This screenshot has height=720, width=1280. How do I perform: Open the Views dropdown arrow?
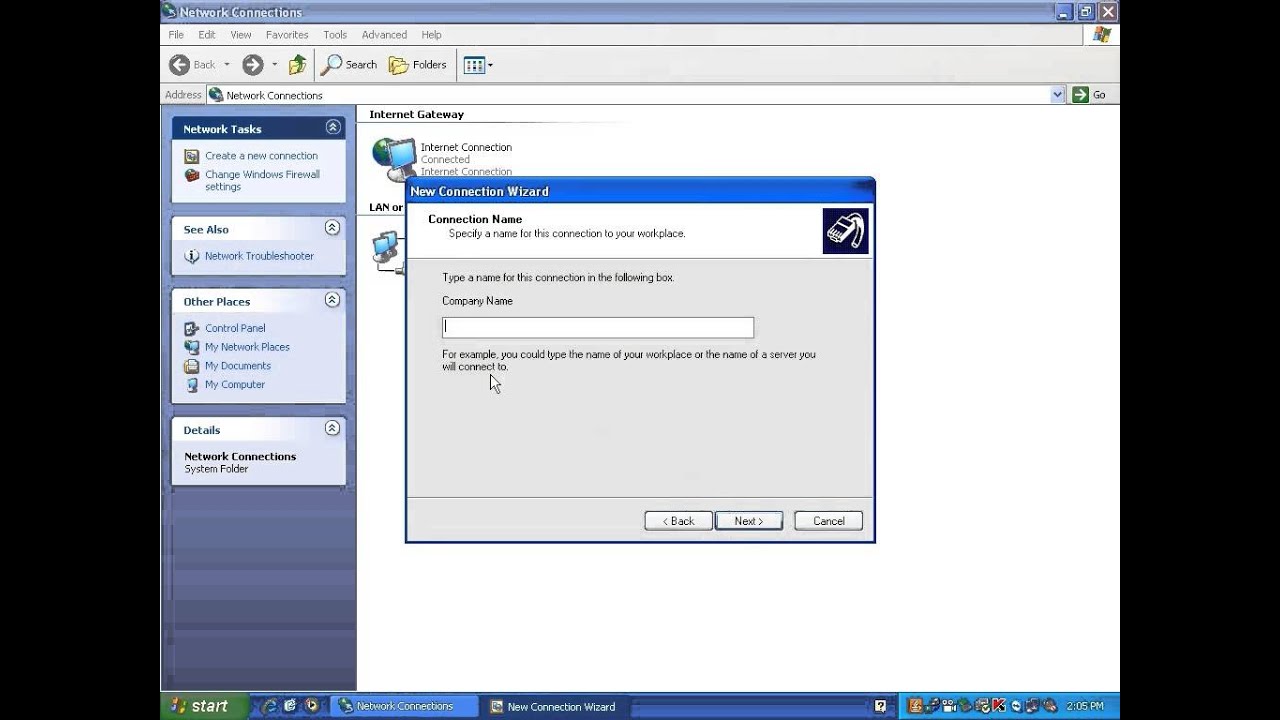click(x=490, y=65)
